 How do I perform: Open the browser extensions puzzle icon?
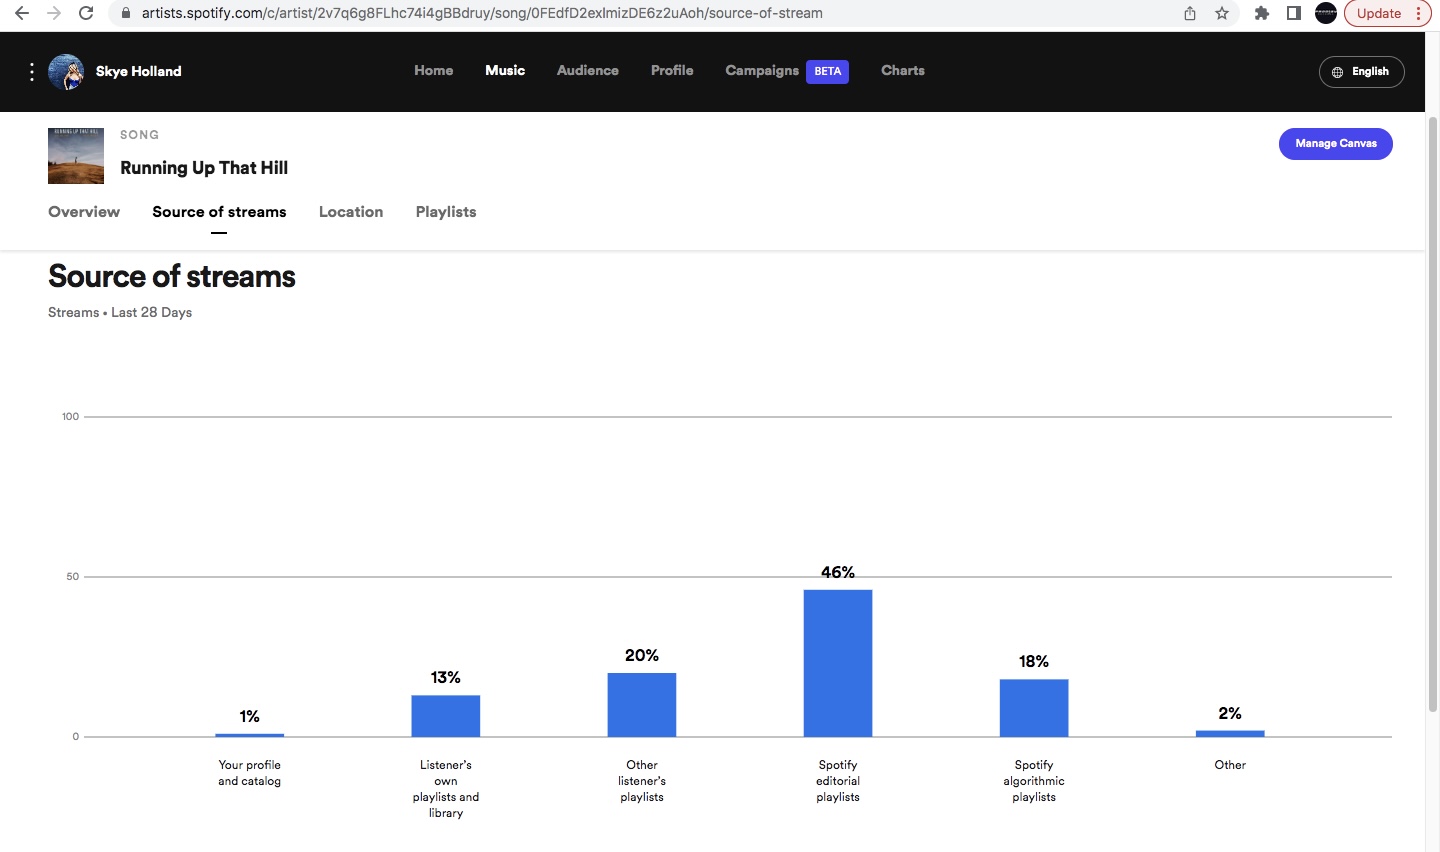(x=1262, y=13)
